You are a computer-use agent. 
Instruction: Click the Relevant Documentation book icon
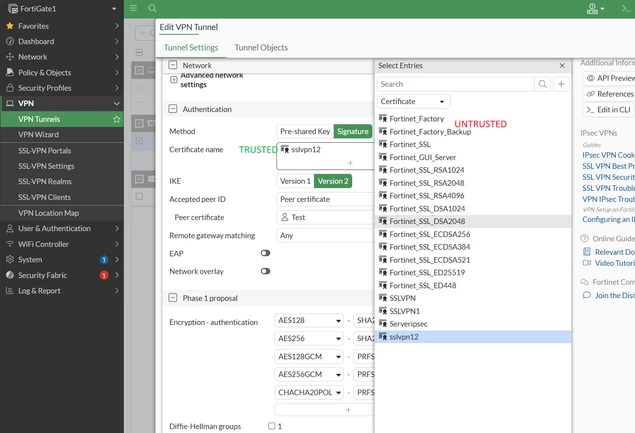(586, 252)
